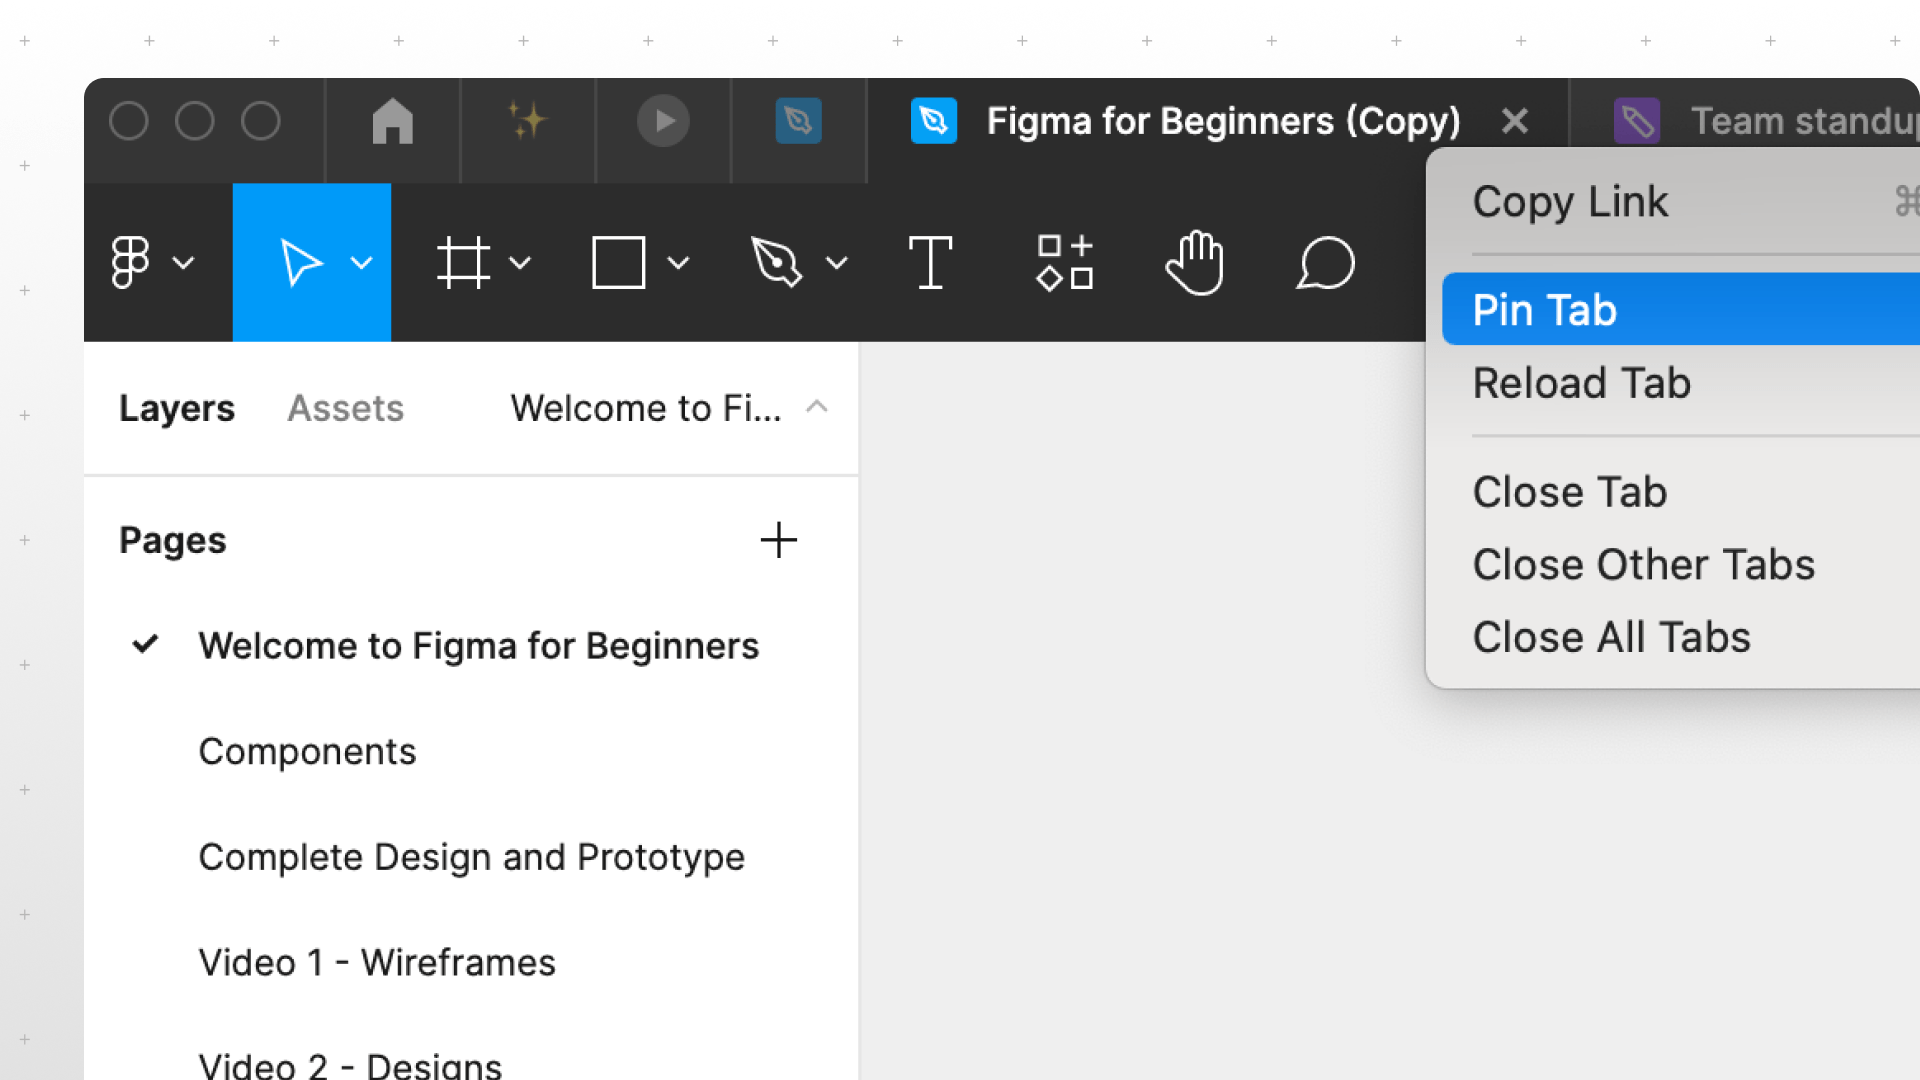The width and height of the screenshot is (1920, 1080).
Task: Expand the Figma main menu chevron
Action: click(183, 263)
